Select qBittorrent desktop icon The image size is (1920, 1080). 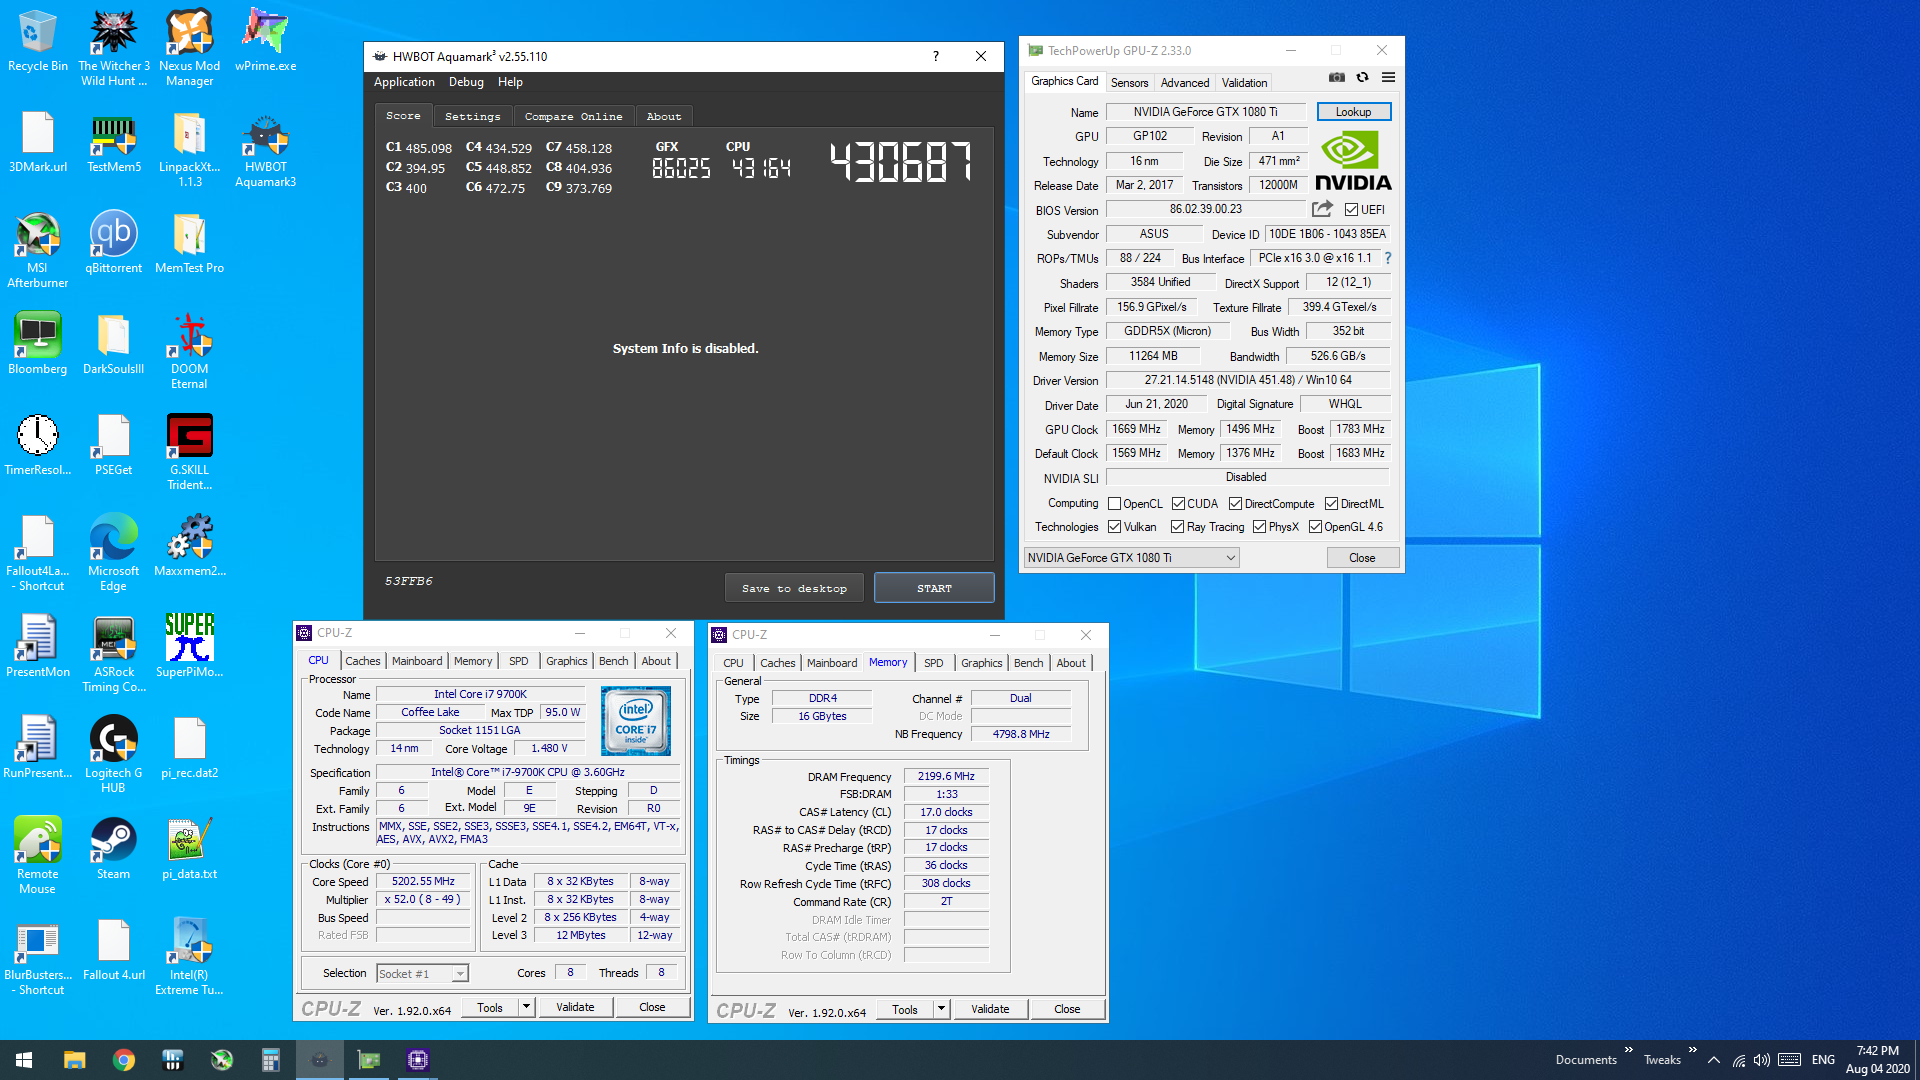click(114, 242)
